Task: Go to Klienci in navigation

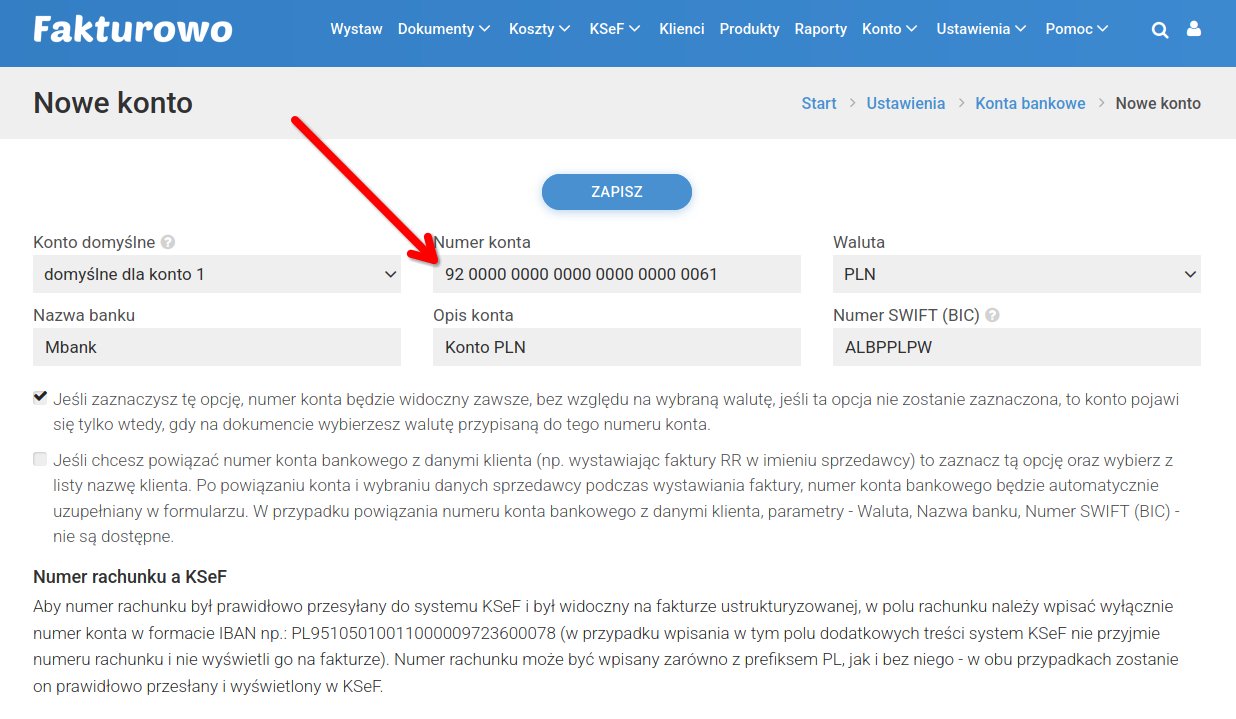Action: coord(681,29)
